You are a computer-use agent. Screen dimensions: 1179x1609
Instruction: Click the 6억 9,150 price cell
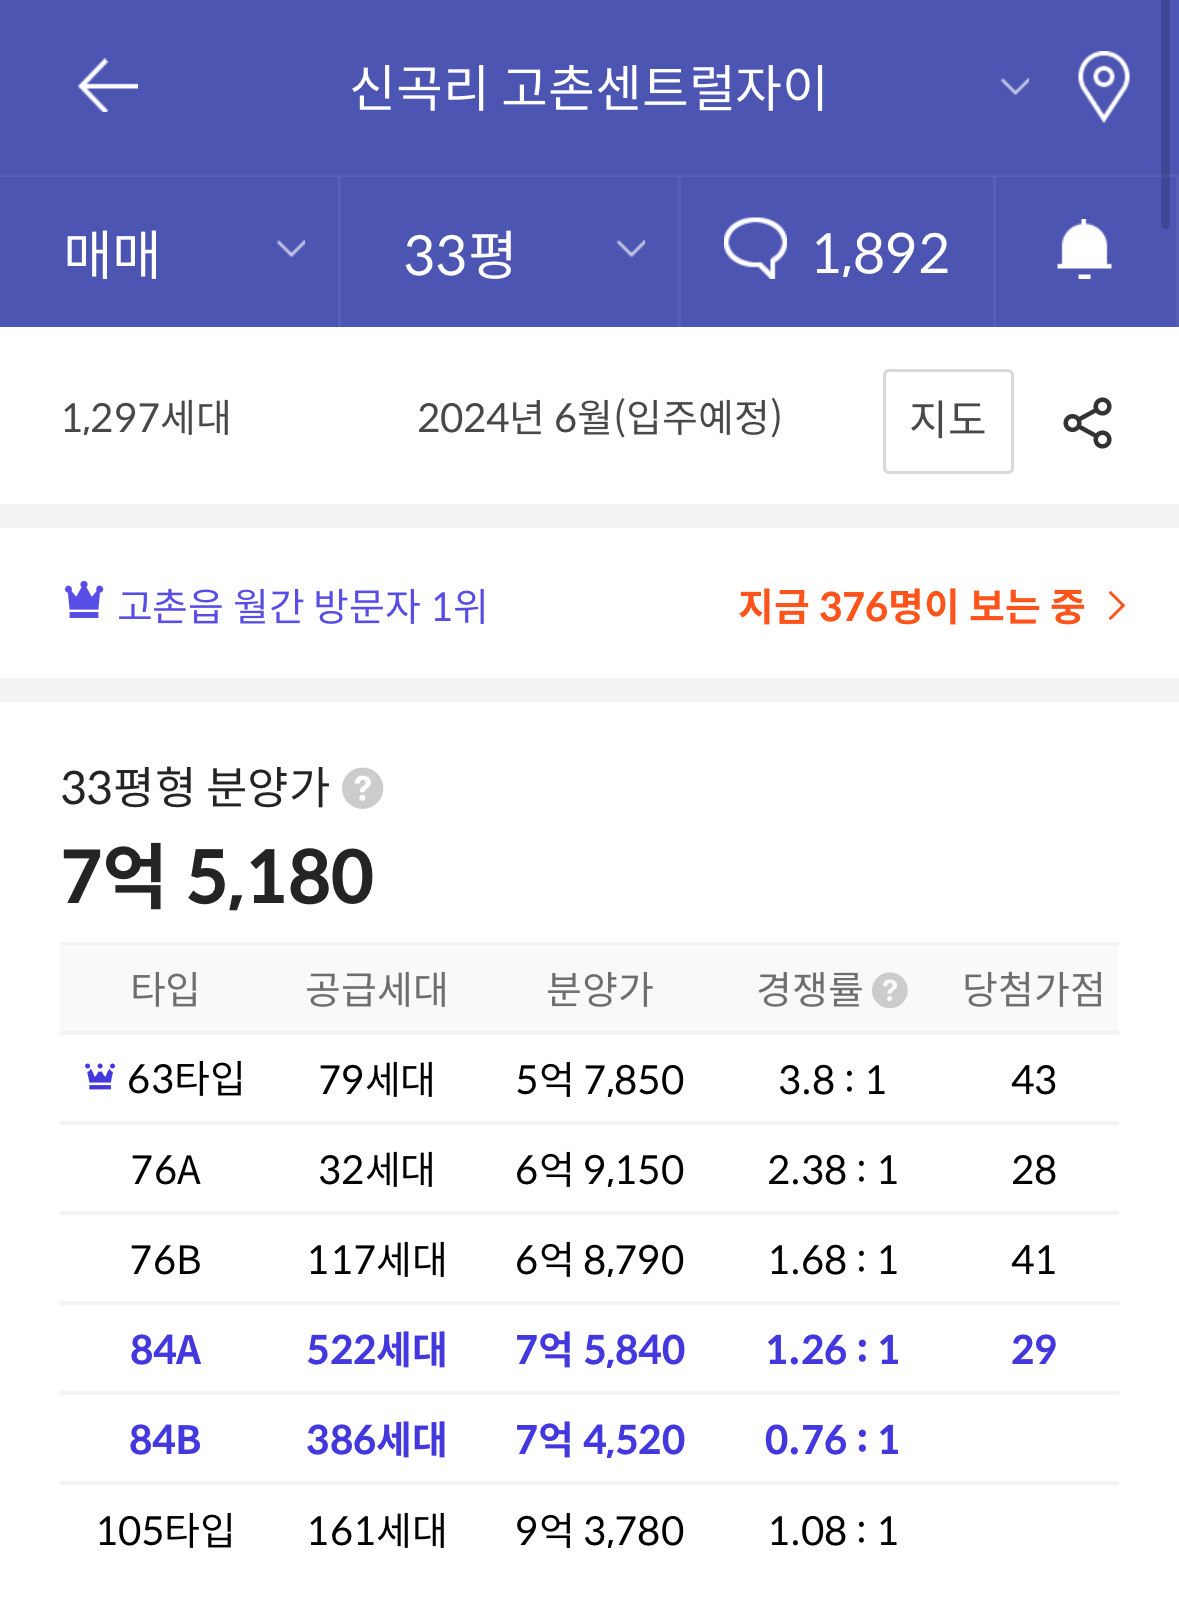(600, 1169)
